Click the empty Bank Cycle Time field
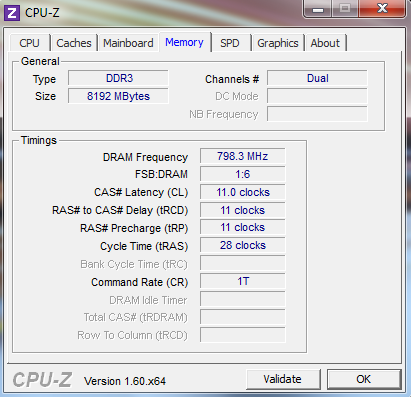 pos(243,264)
